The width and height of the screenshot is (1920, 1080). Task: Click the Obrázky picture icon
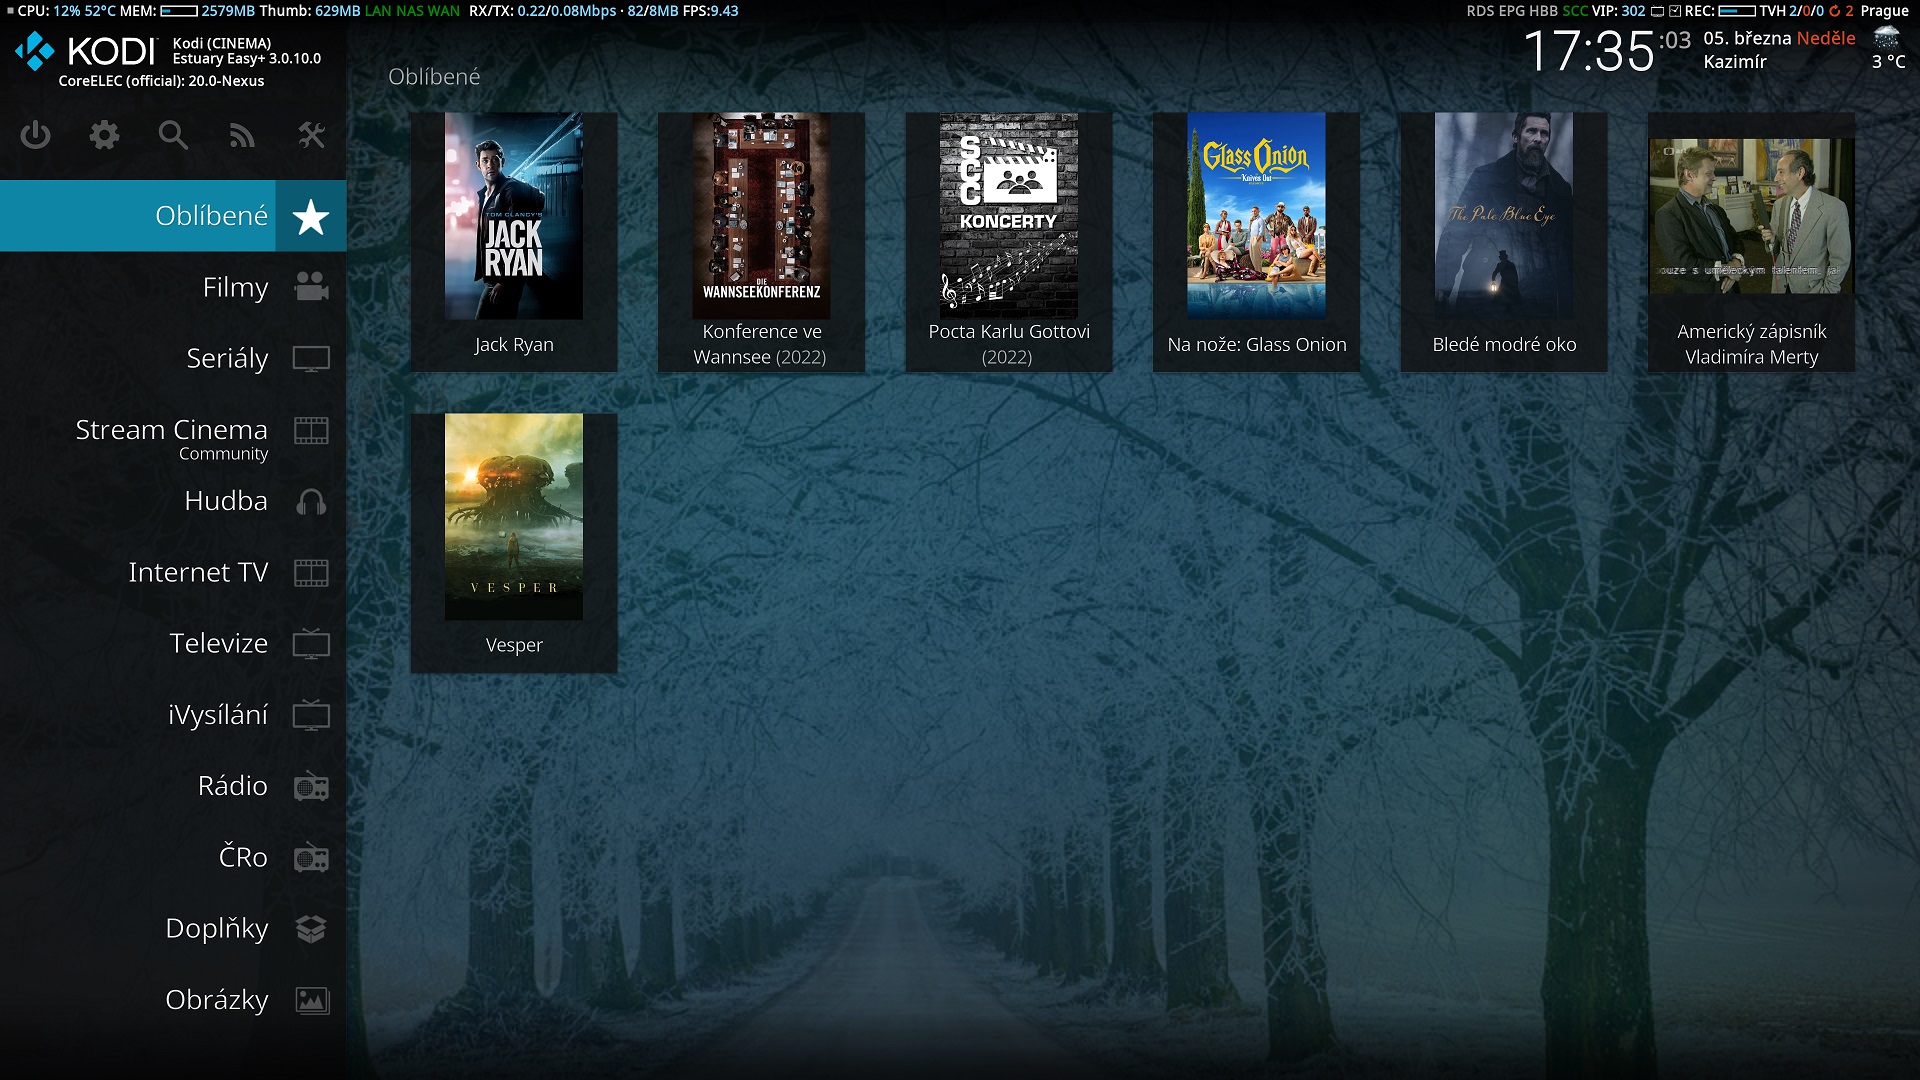[311, 1000]
